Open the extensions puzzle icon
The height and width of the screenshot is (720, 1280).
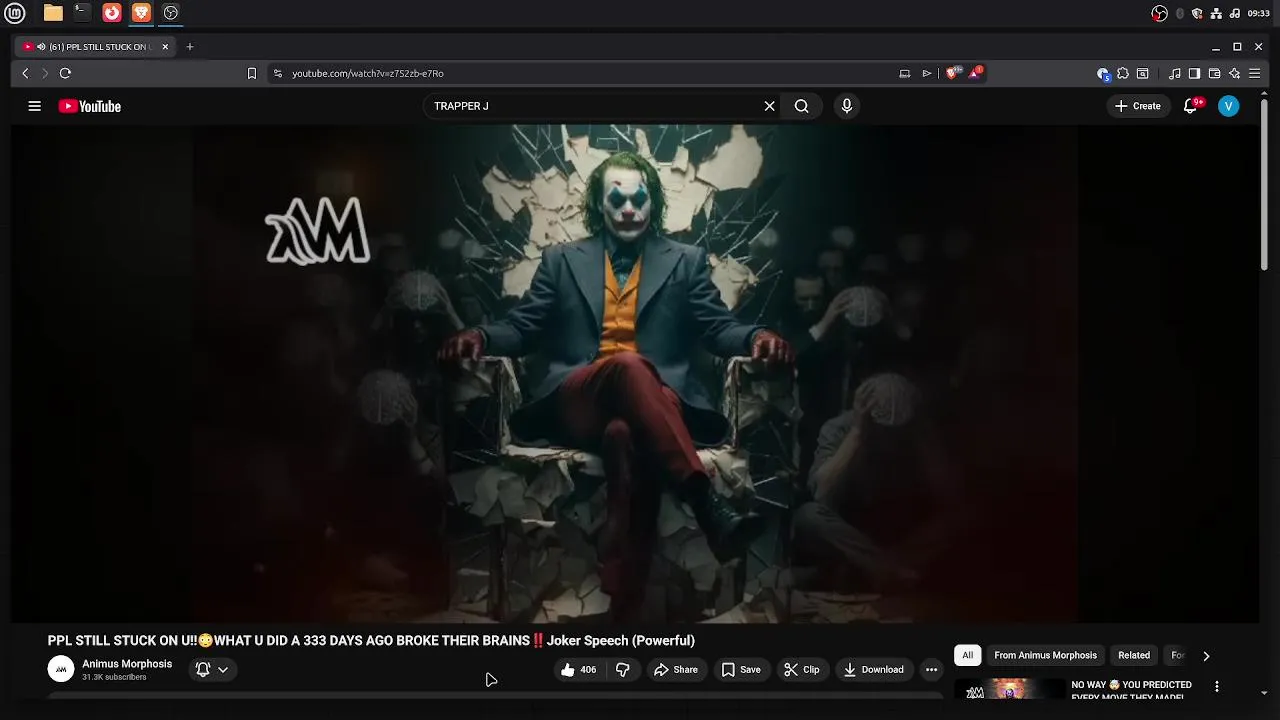point(1123,73)
